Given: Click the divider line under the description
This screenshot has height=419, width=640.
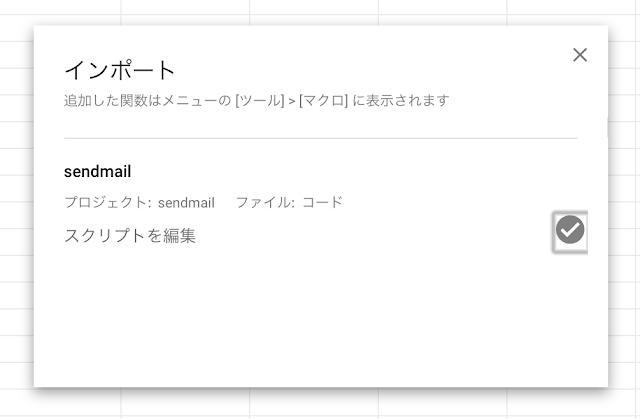Looking at the screenshot, I should [x=321, y=138].
